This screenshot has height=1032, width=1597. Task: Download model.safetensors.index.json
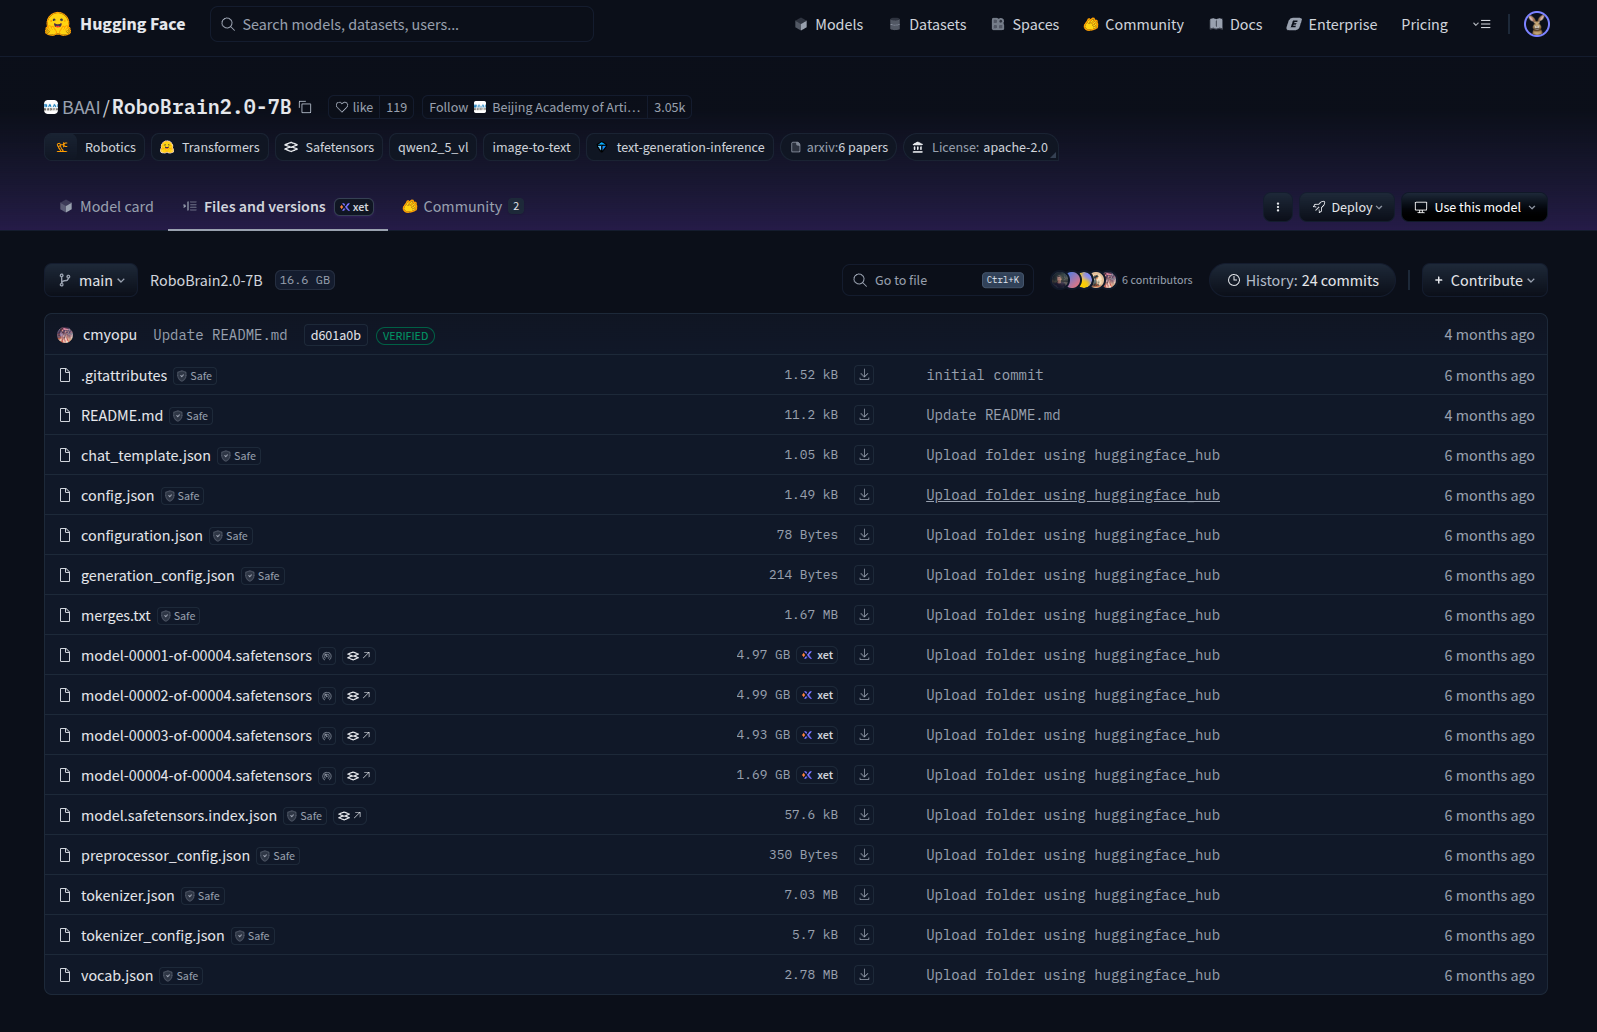[864, 815]
